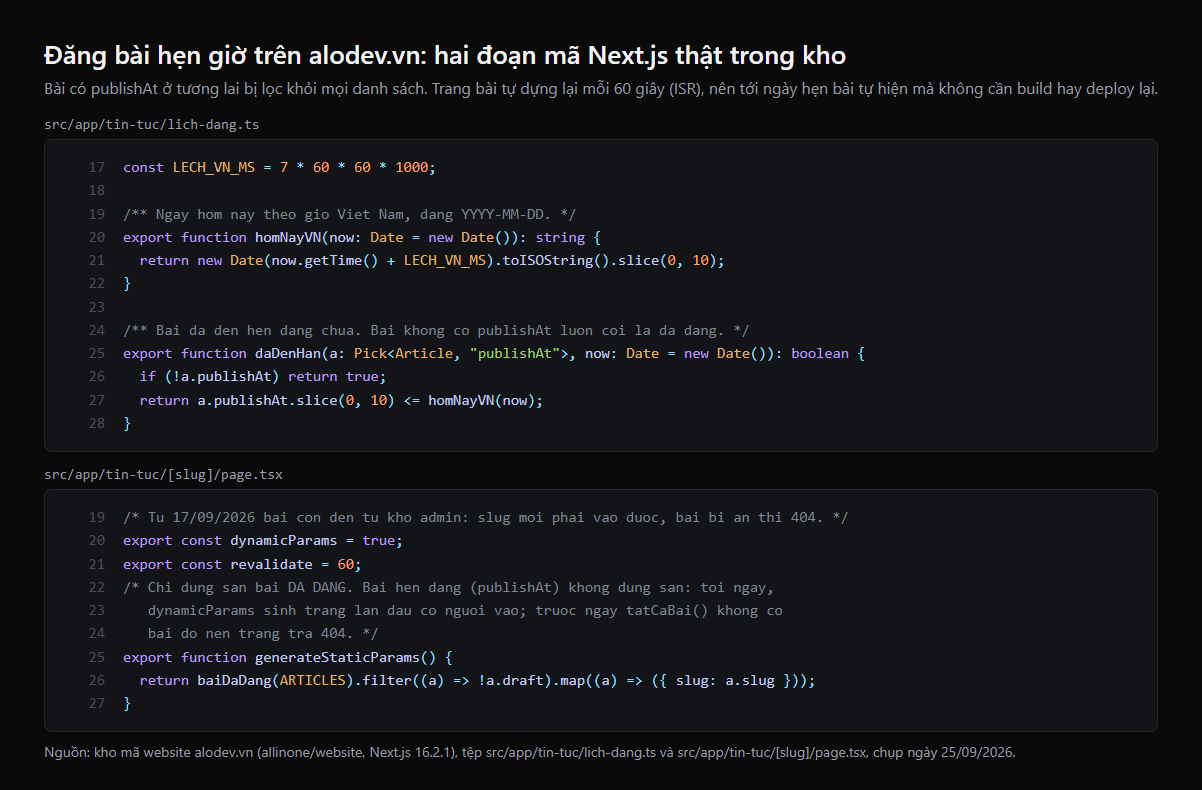Click line number 17 in the first code block
The width and height of the screenshot is (1202, 790).
[96, 167]
